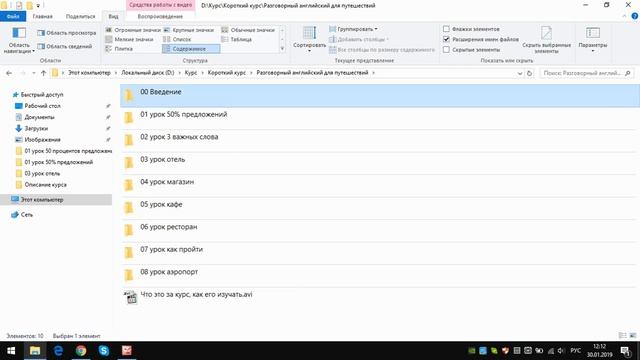Open Skype from taskbar
The height and width of the screenshot is (360, 640).
click(x=104, y=351)
